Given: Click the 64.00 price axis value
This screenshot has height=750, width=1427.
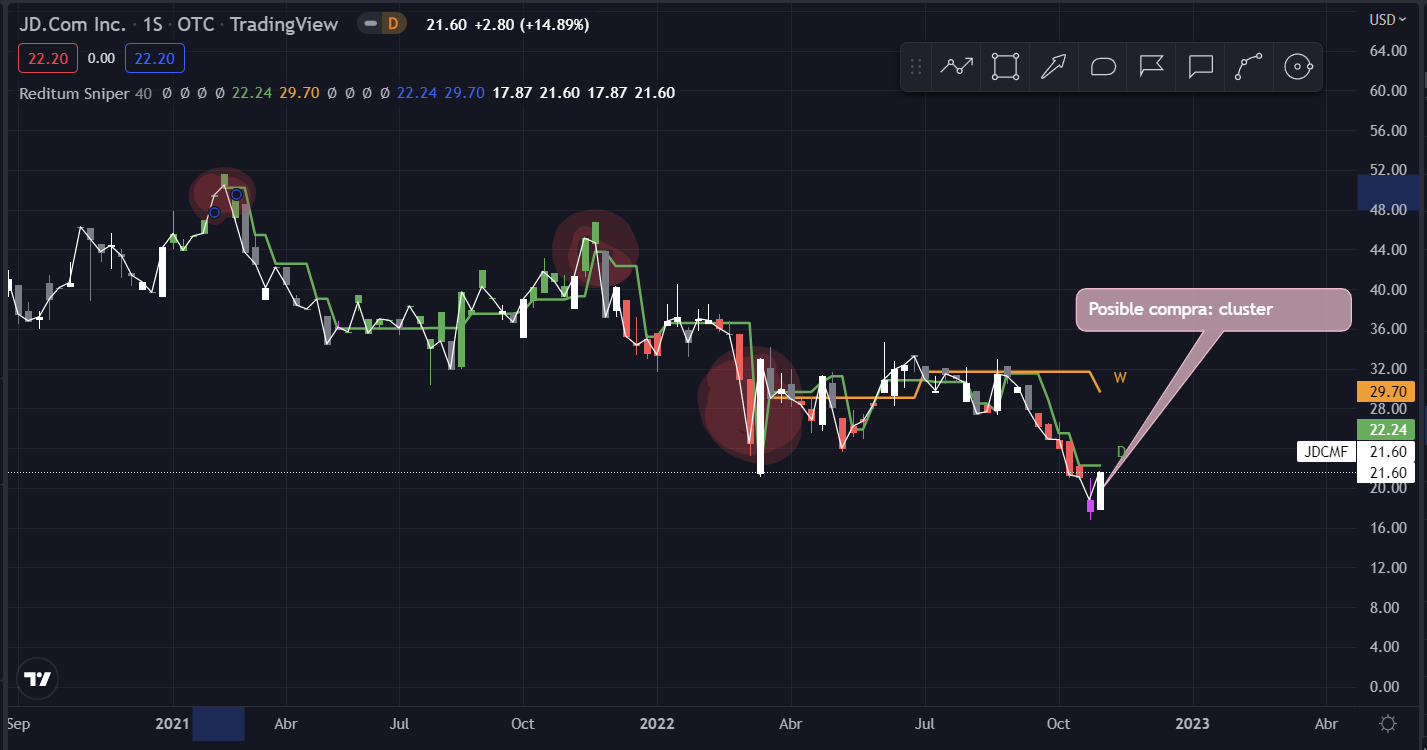Looking at the screenshot, I should coord(1388,51).
